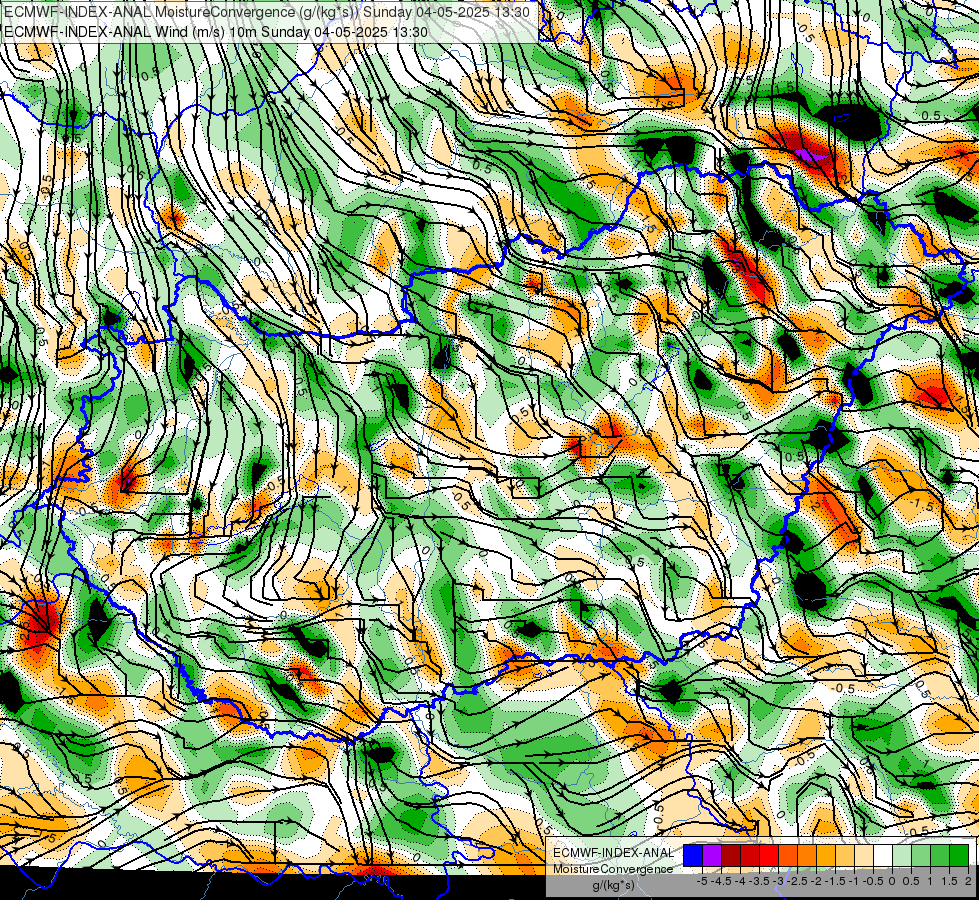Click the legend tick value 2

coord(968,881)
